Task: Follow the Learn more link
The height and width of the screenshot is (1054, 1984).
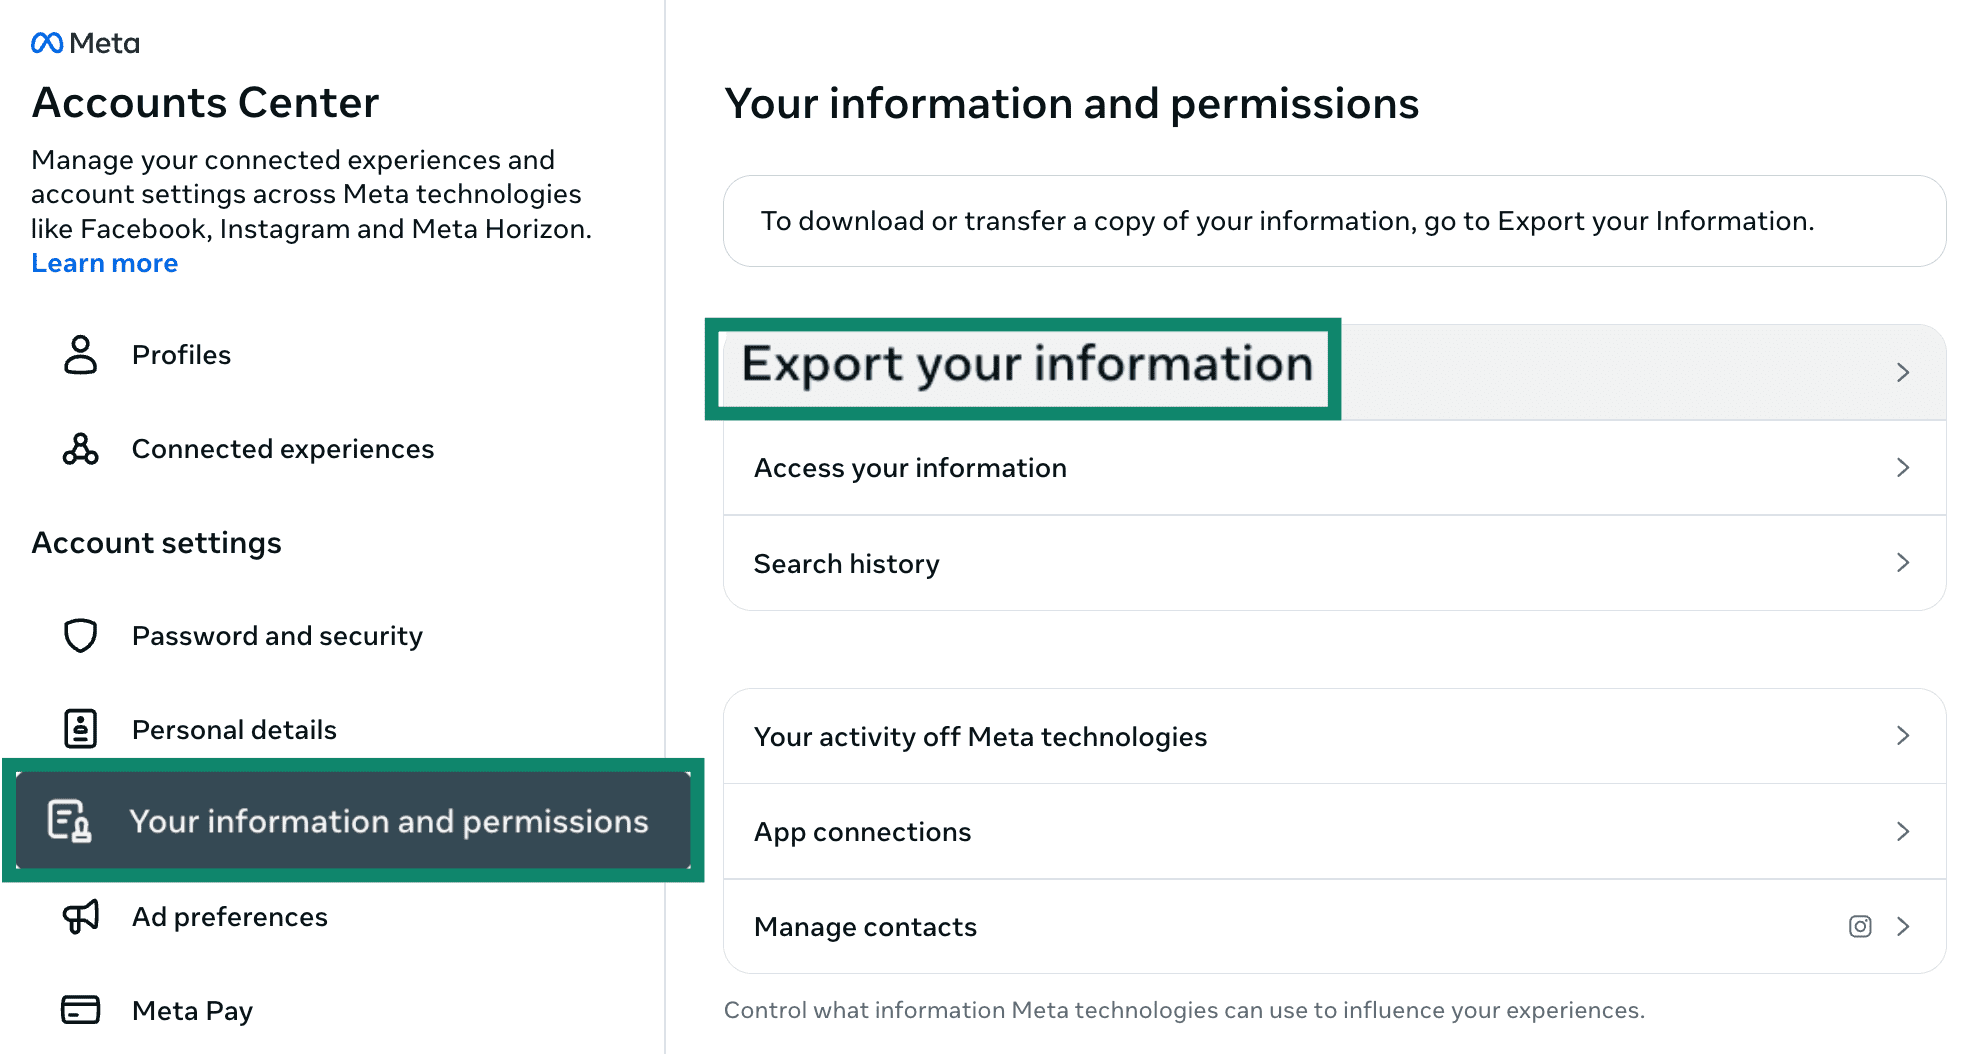Action: (104, 263)
